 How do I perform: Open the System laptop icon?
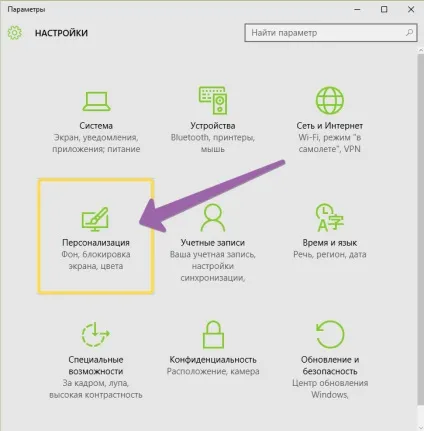[x=96, y=101]
